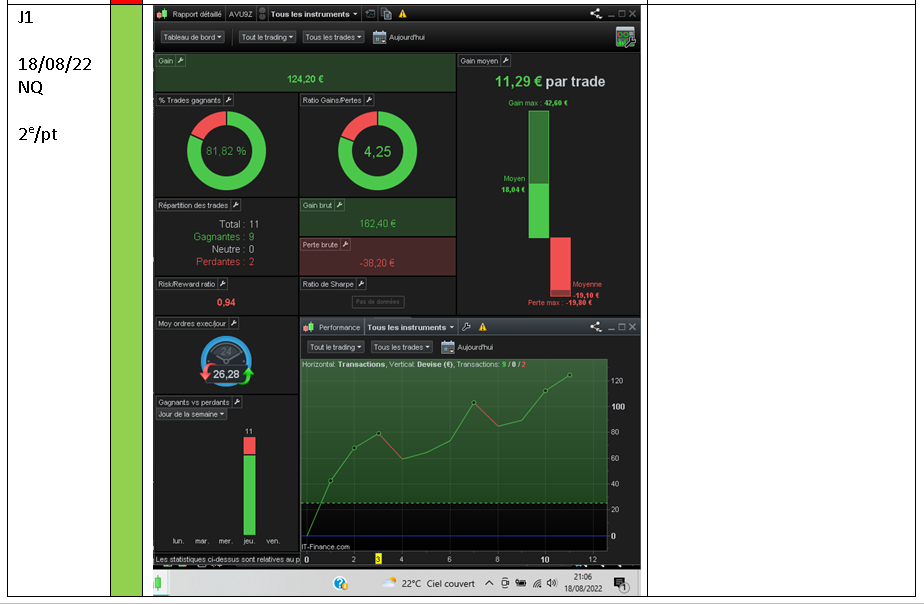Click the 4,25 gains/losses ratio donut chart
This screenshot has height=604, width=924.
click(x=378, y=151)
